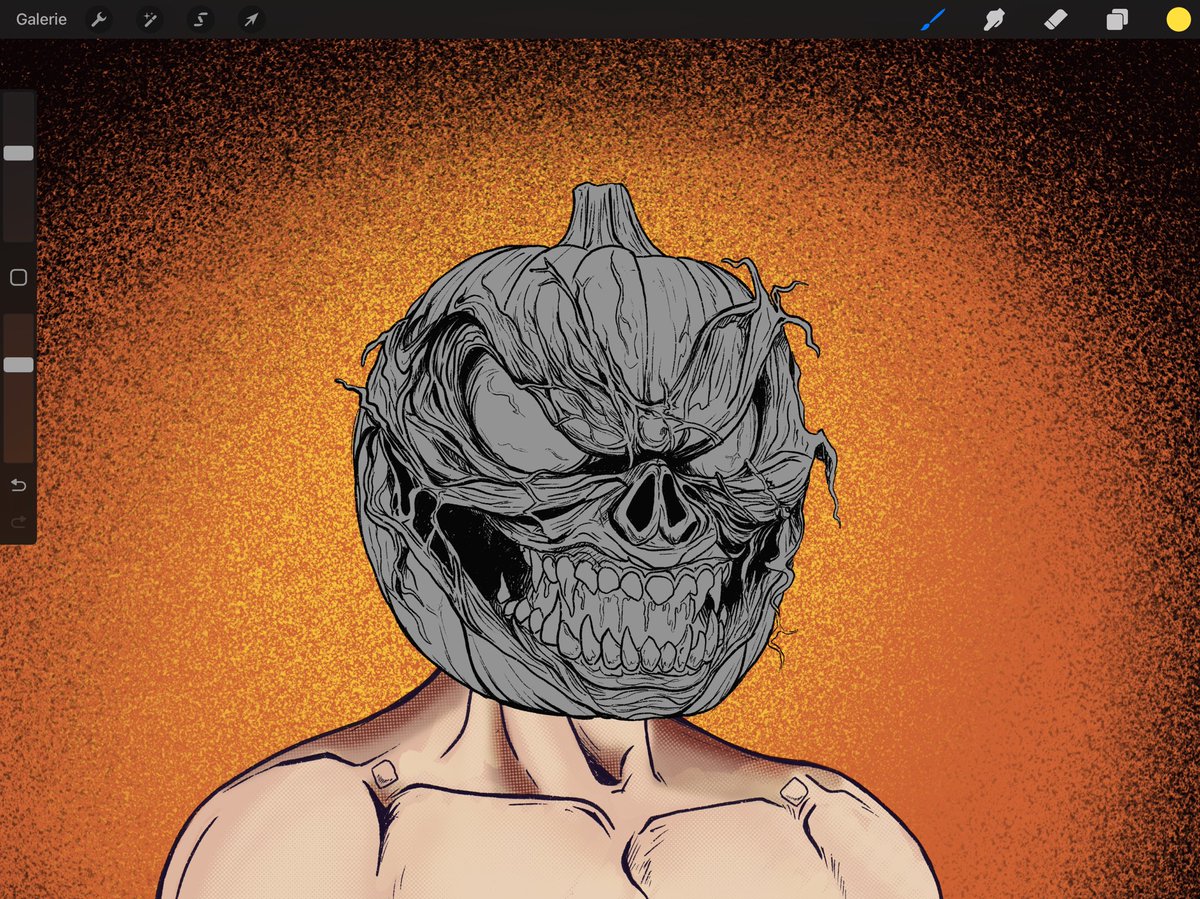Viewport: 1200px width, 899px height.
Task: Open the Galerie view
Action: [41, 19]
